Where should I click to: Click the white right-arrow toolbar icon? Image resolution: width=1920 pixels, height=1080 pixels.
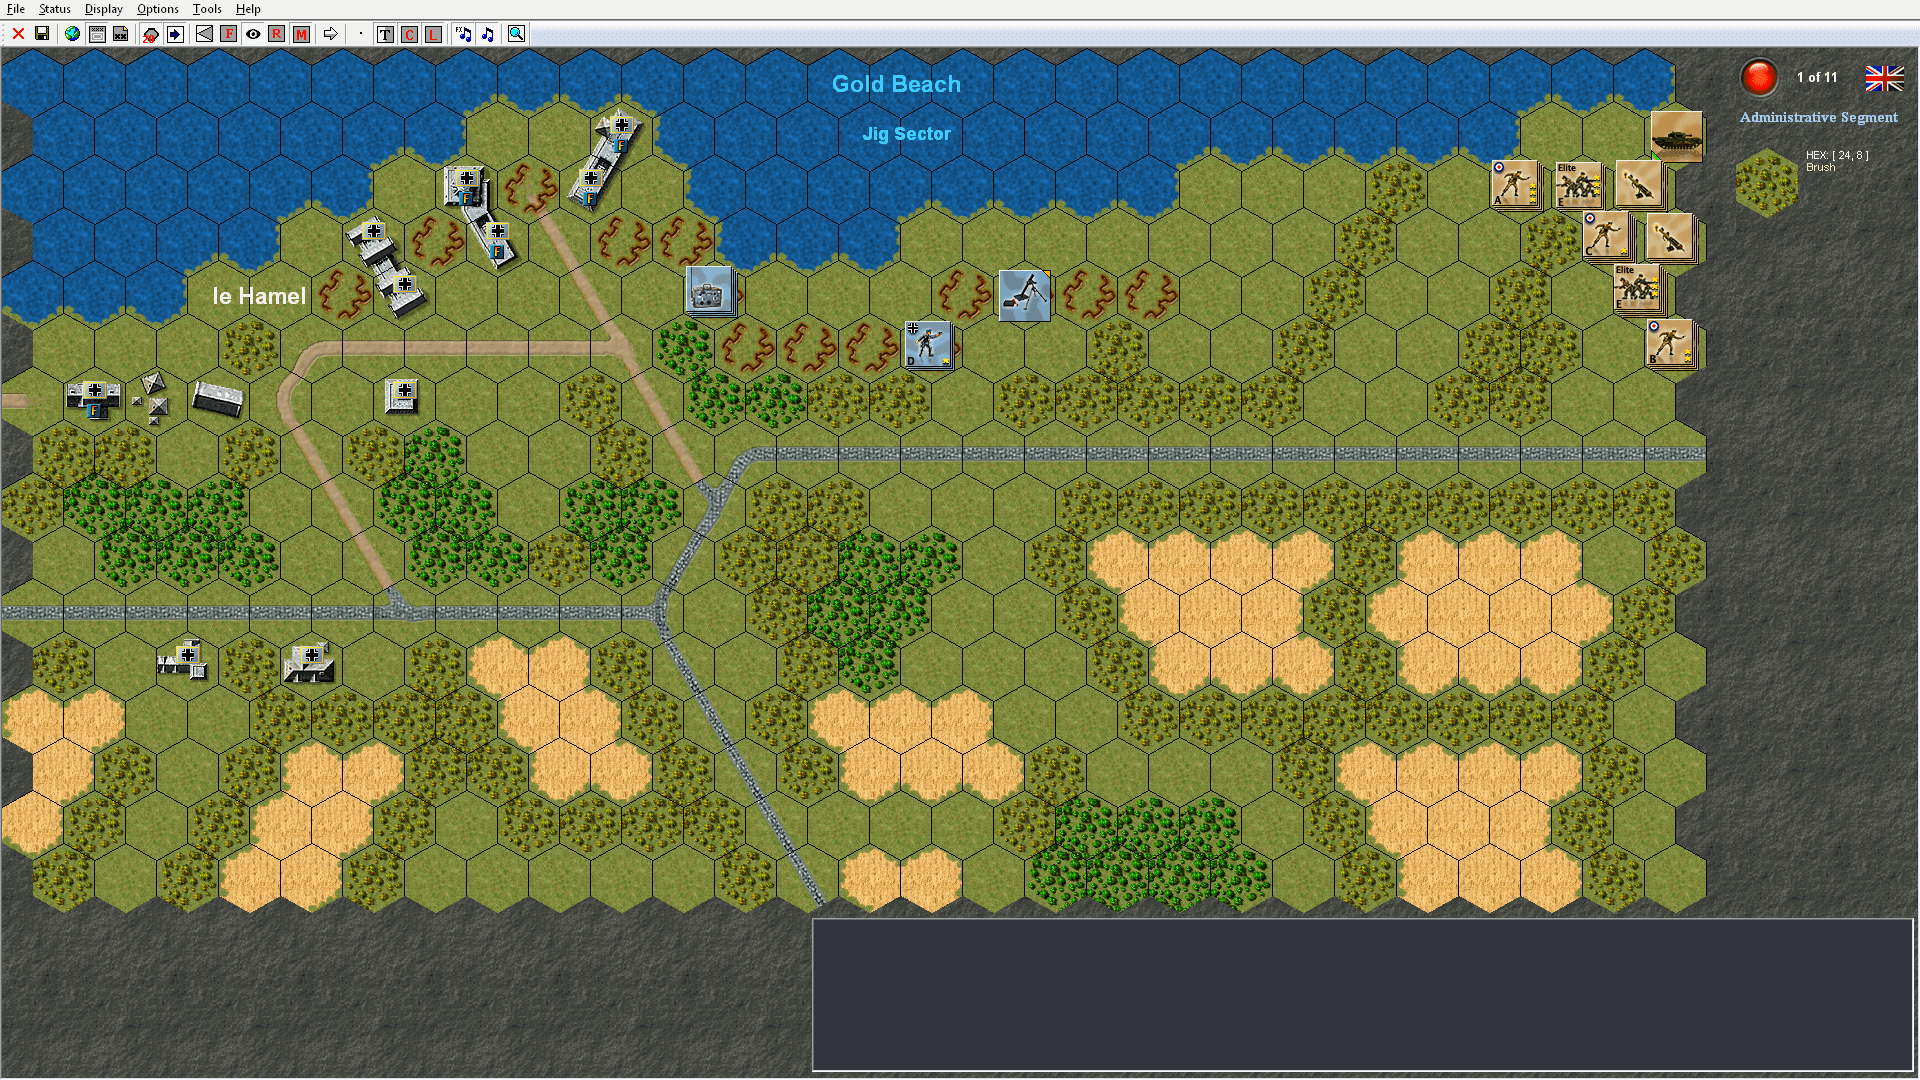tap(330, 34)
